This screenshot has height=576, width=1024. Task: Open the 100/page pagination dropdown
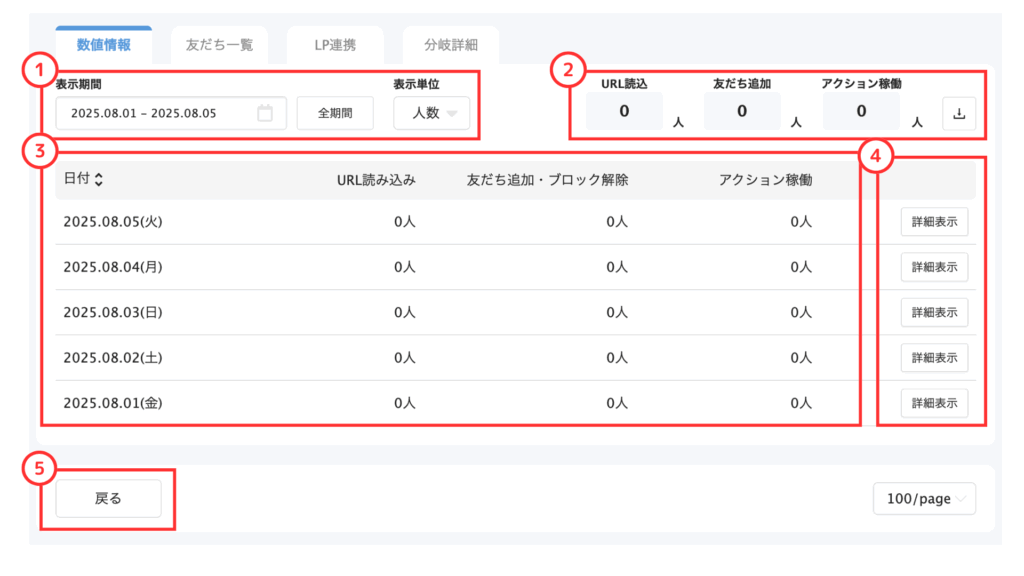point(924,498)
